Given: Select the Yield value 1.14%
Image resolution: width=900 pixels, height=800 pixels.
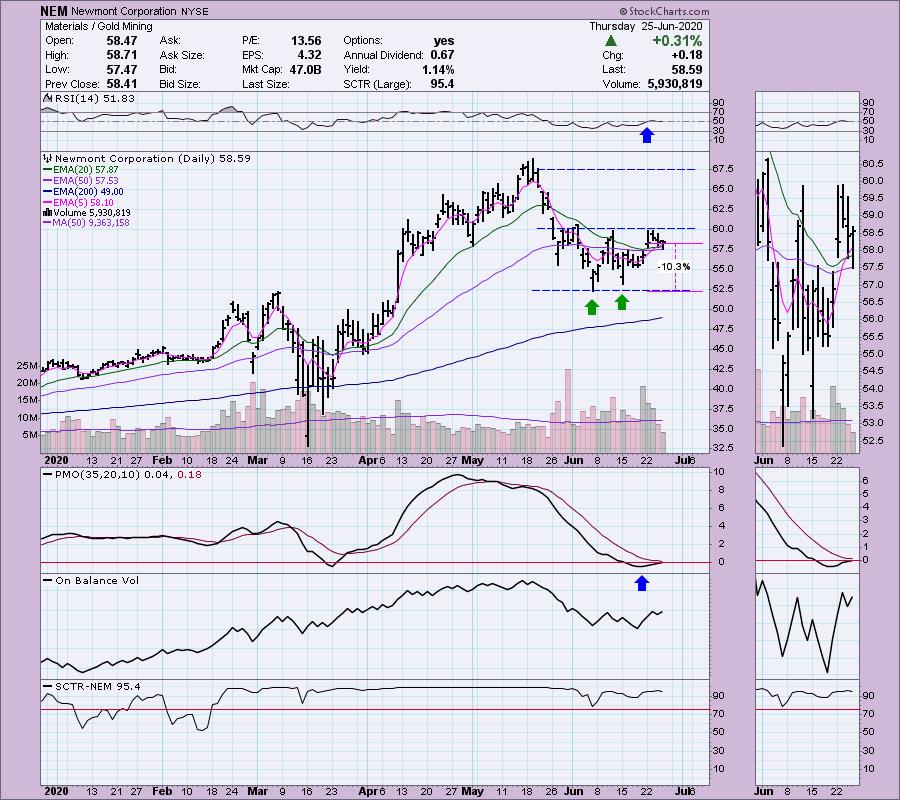Looking at the screenshot, I should click(437, 69).
